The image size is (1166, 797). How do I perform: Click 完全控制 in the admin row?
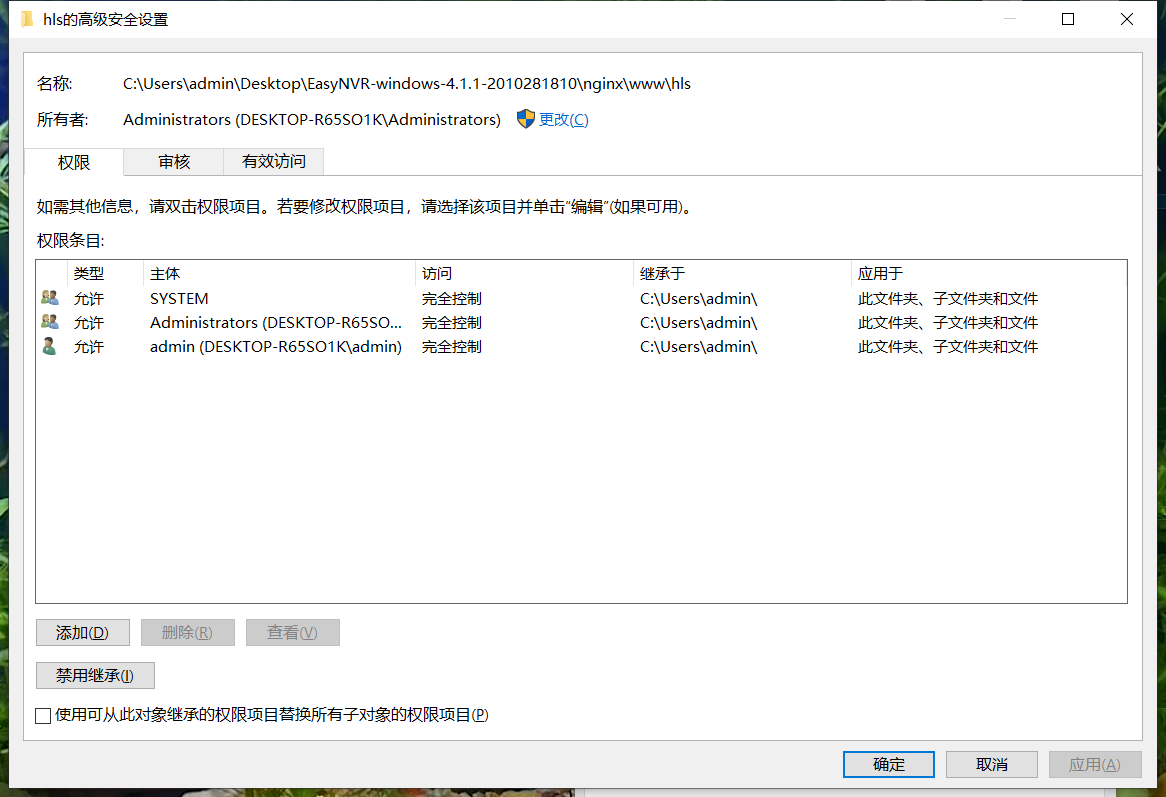451,346
